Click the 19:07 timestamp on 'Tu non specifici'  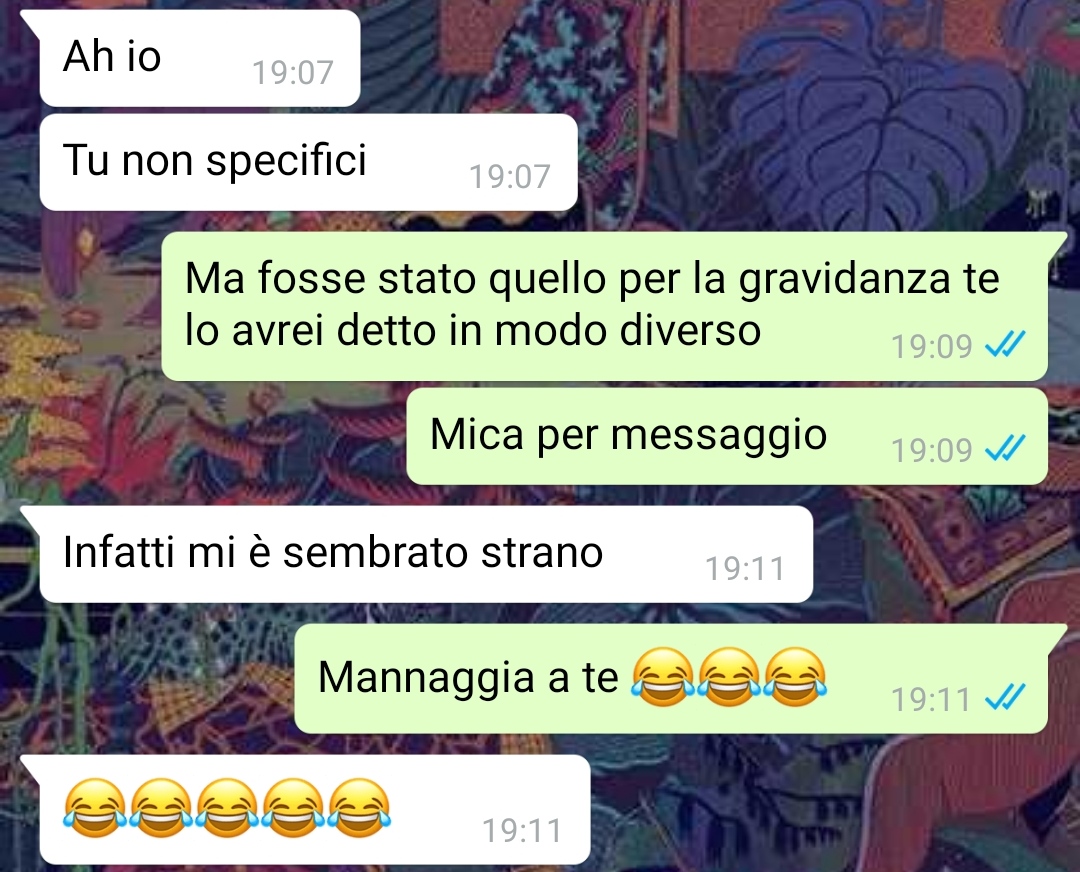510,176
